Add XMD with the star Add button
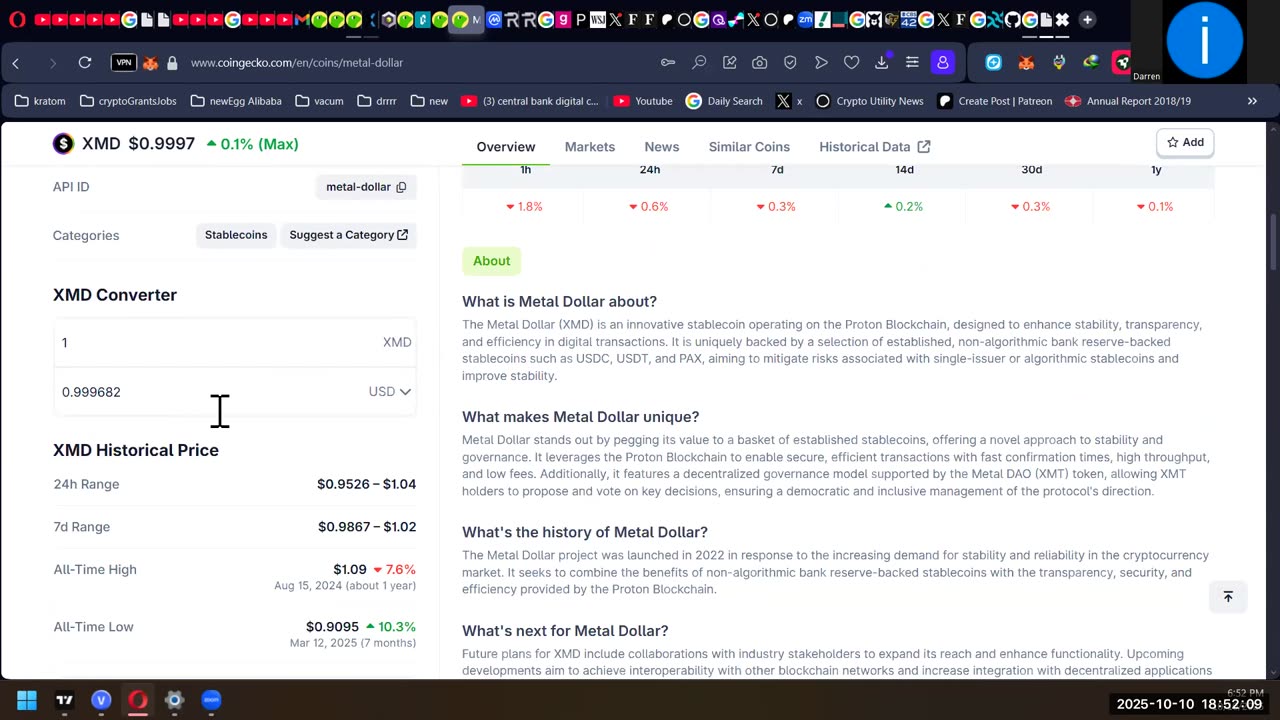 (x=1185, y=143)
